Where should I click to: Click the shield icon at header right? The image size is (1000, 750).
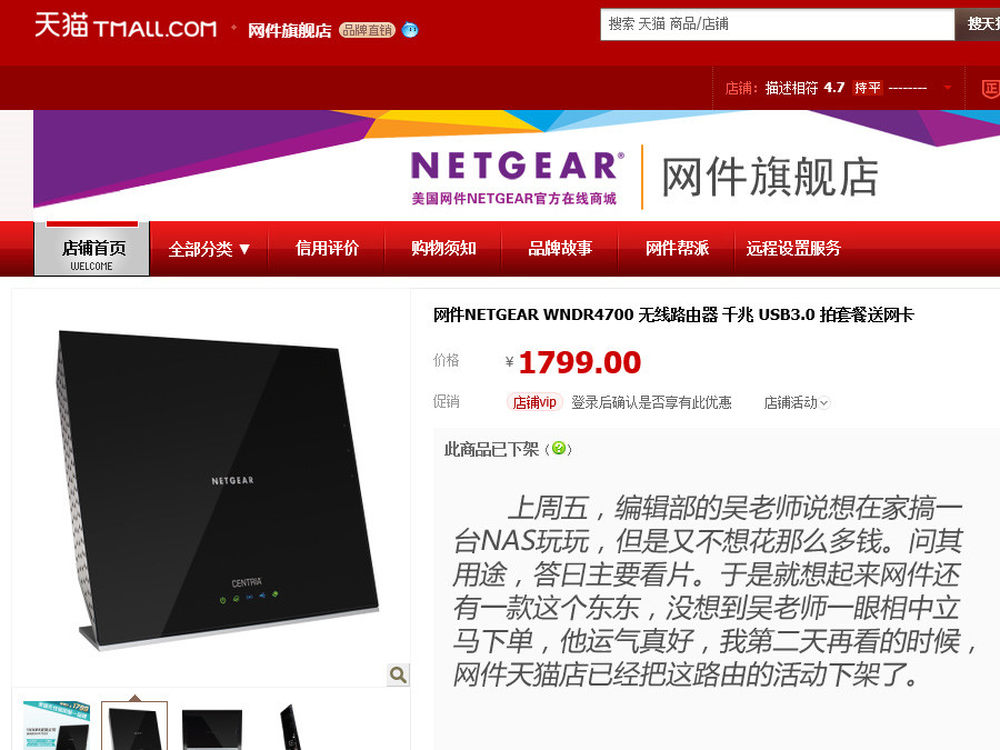990,88
